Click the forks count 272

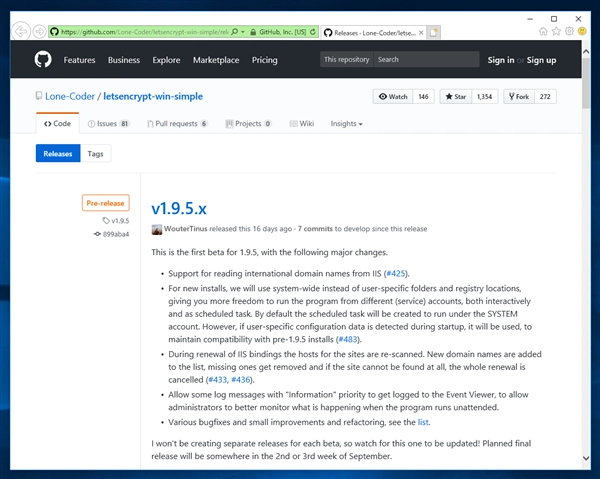coord(545,96)
